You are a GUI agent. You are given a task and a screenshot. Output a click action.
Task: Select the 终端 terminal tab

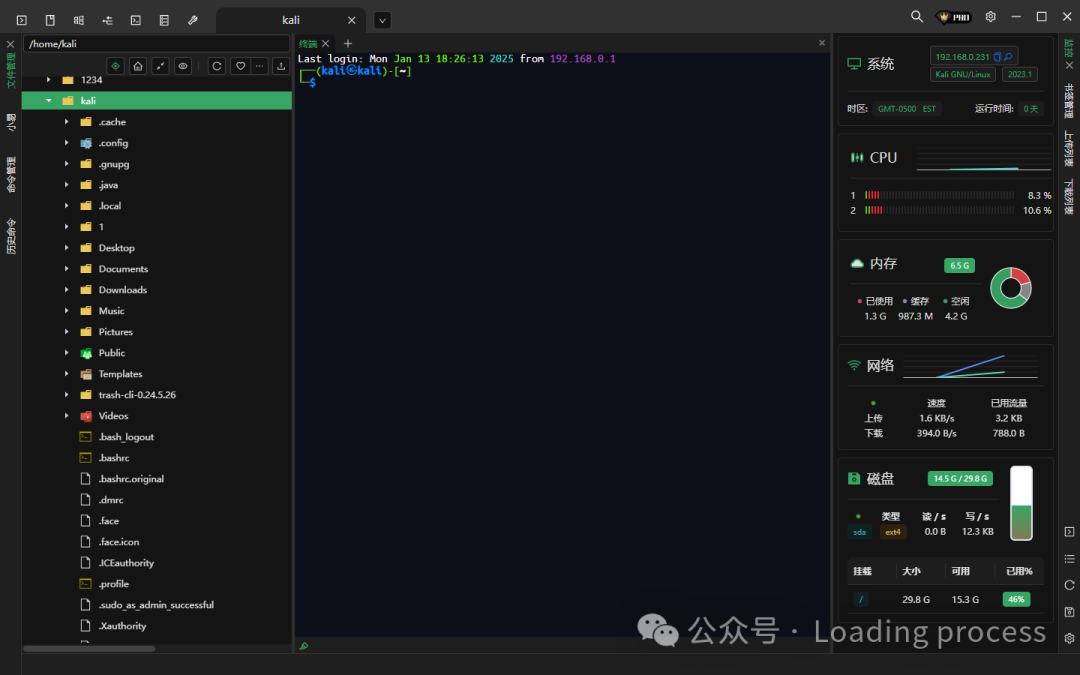308,43
